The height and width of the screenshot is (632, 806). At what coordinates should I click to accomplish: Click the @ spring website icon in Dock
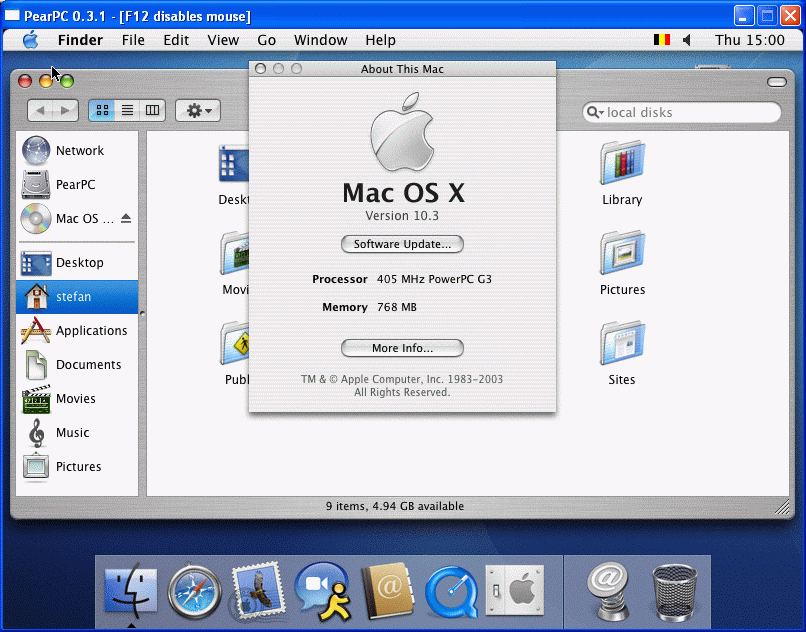[610, 590]
